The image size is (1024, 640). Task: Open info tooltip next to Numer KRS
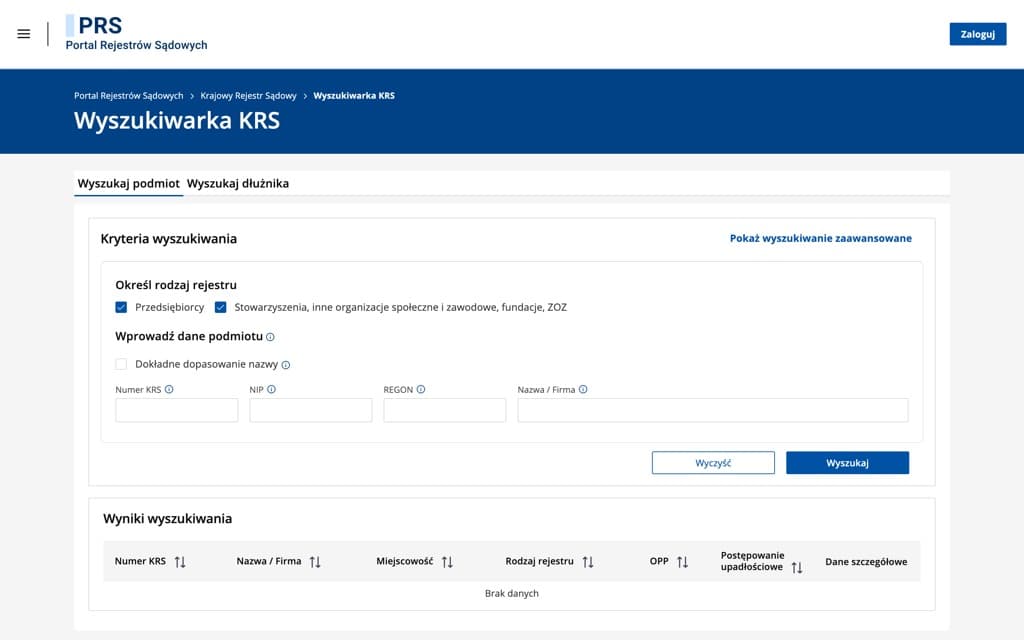coord(167,389)
